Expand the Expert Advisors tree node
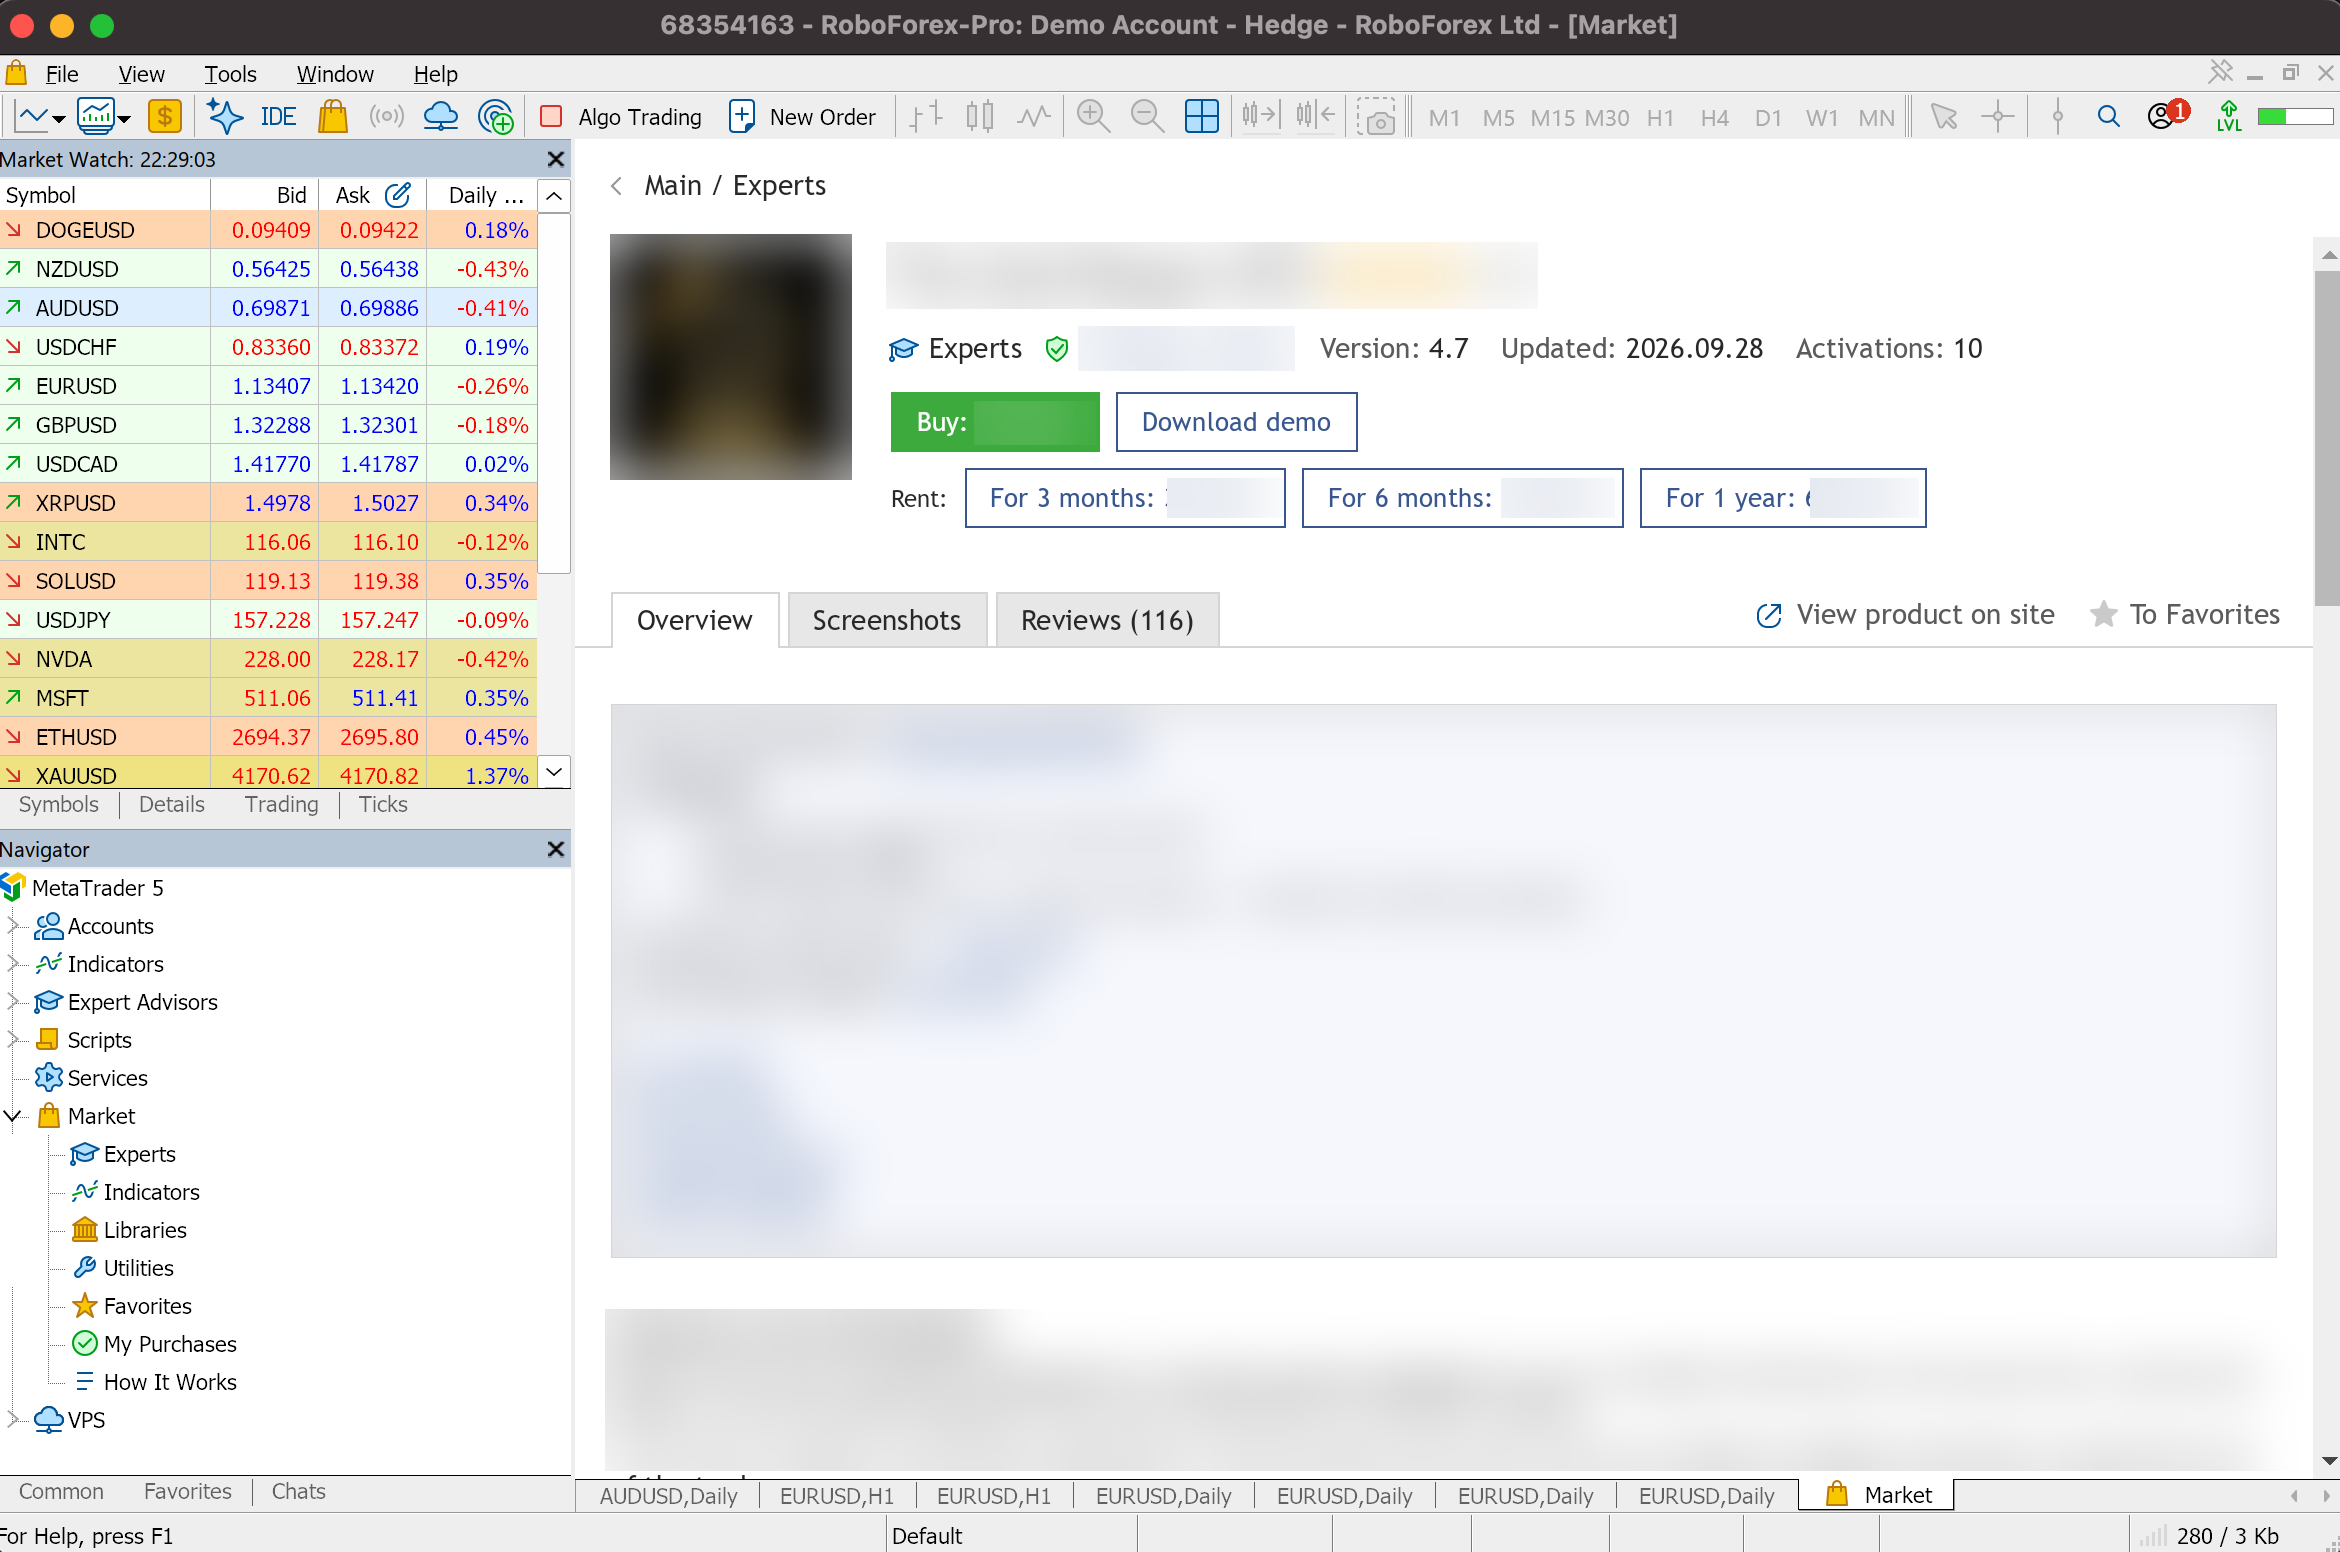Screen dimensions: 2340x1552 (x=13, y=1002)
